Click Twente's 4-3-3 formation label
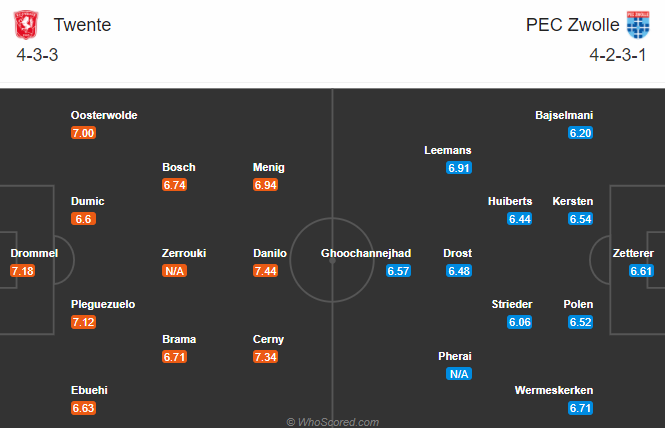 coord(38,54)
